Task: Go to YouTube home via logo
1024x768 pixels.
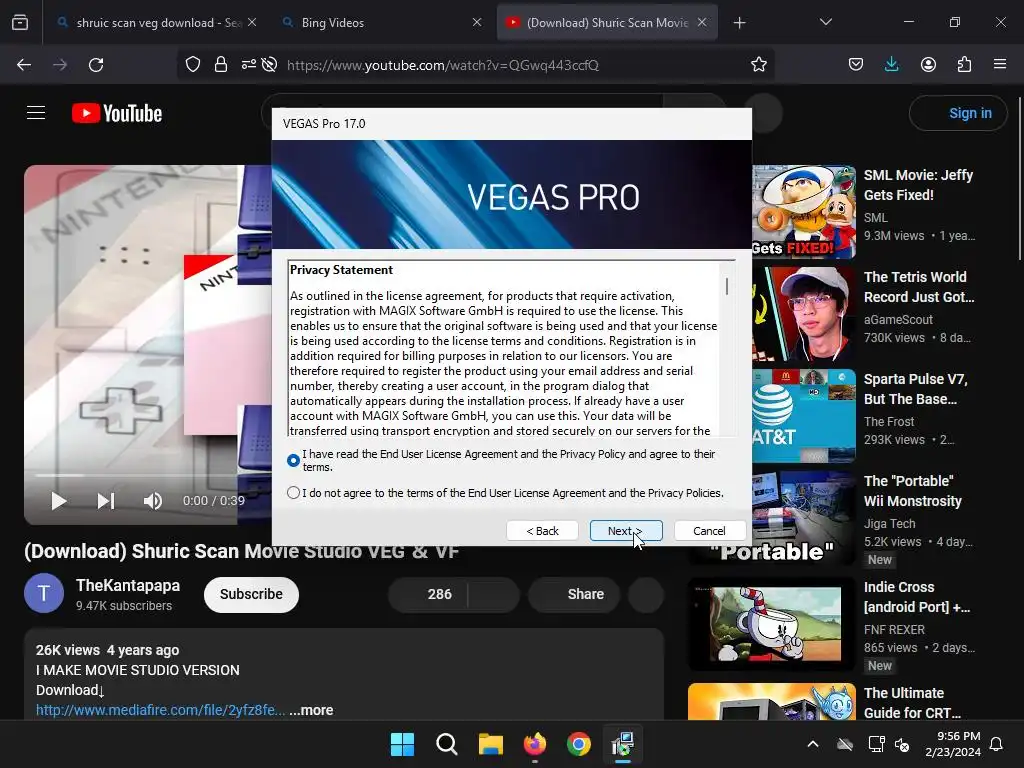Action: pyautogui.click(x=117, y=113)
